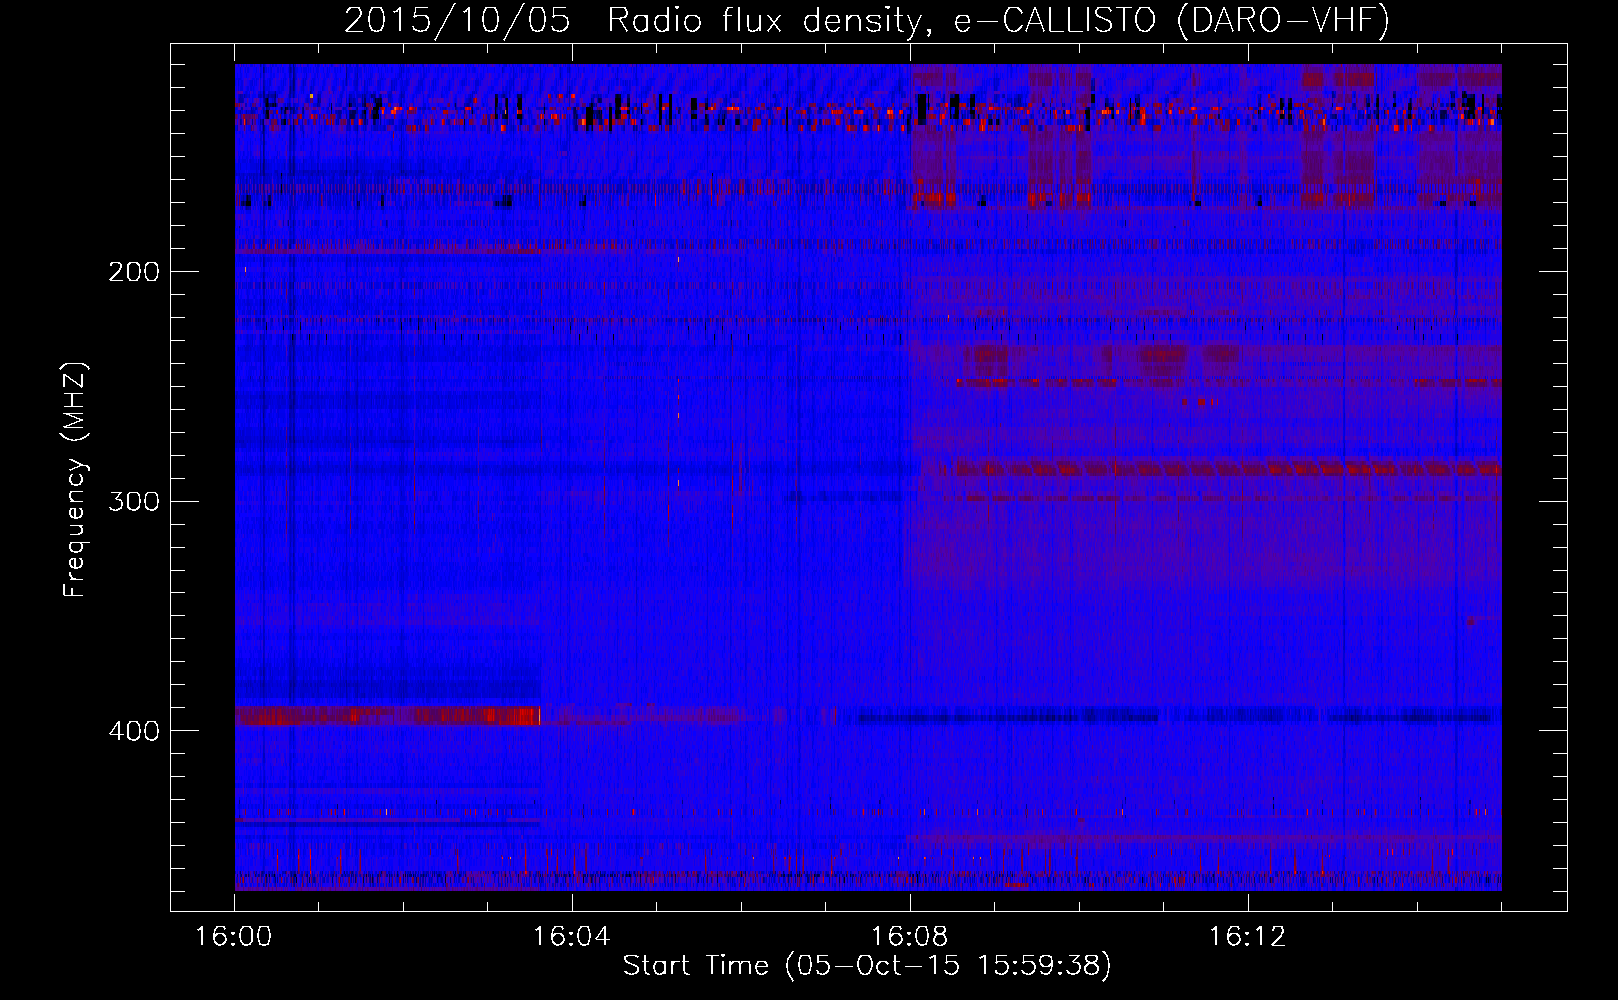Click the 400 frequency tick label
The height and width of the screenshot is (1000, 1618).
(134, 731)
